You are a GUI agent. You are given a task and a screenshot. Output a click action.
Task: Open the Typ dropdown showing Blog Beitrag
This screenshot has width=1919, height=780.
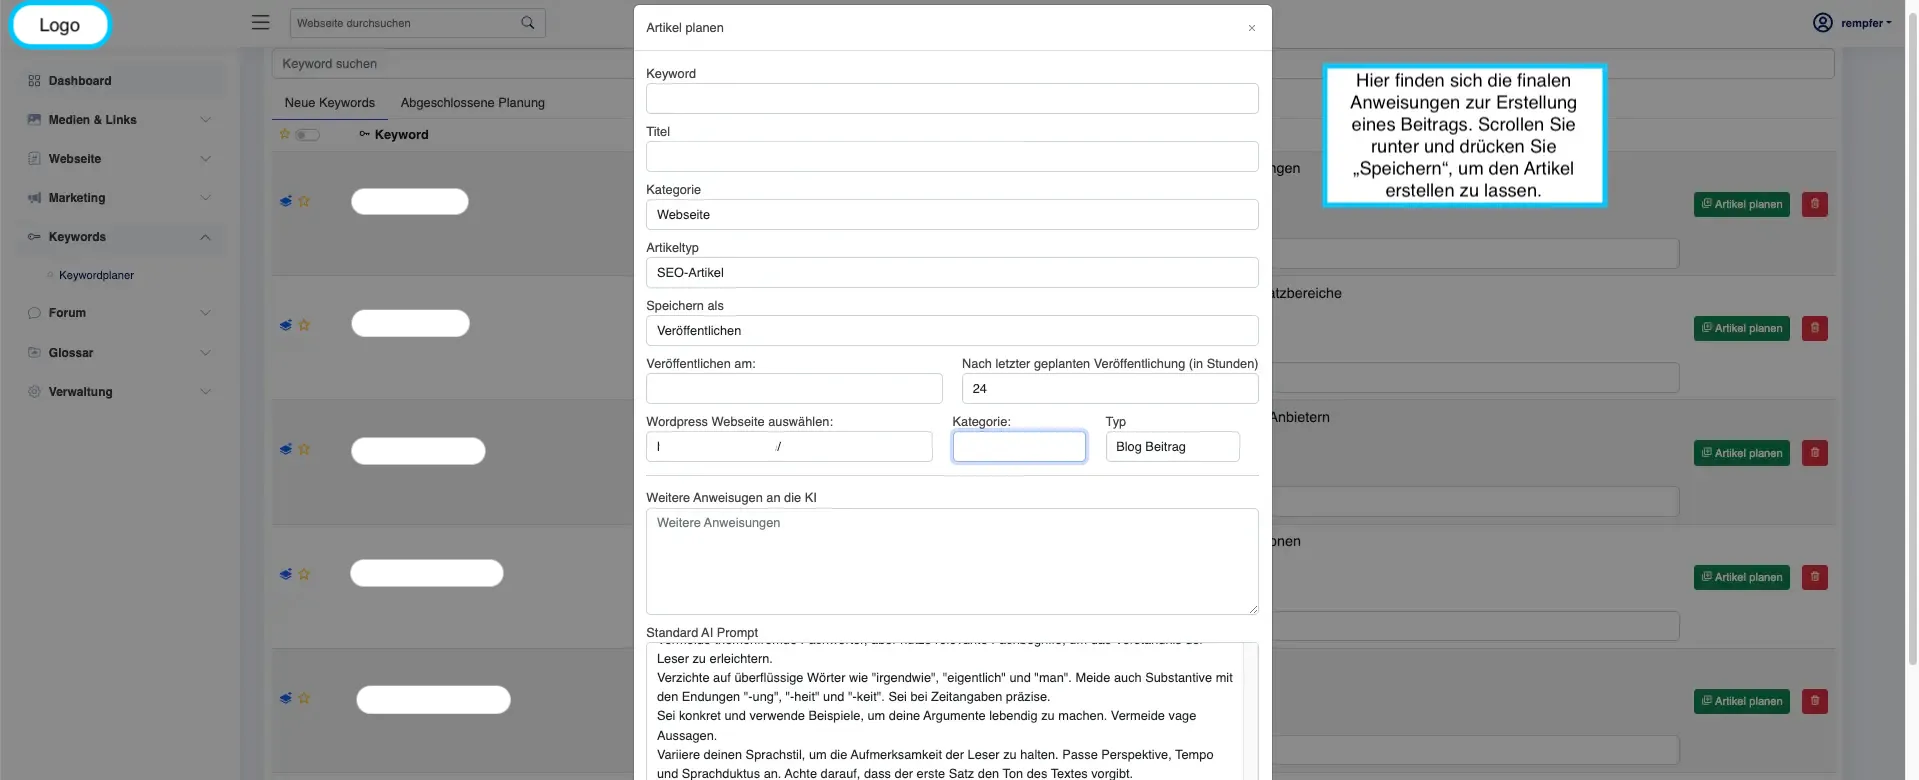(x=1172, y=447)
